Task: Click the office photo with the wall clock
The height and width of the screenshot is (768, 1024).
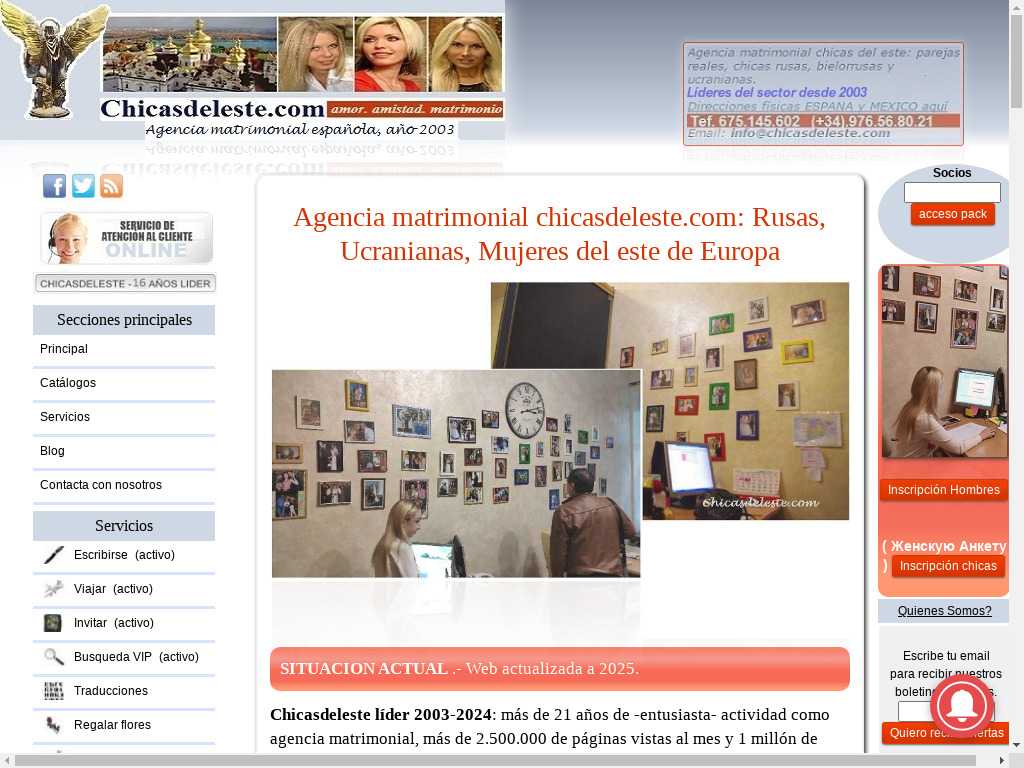Action: (x=456, y=473)
